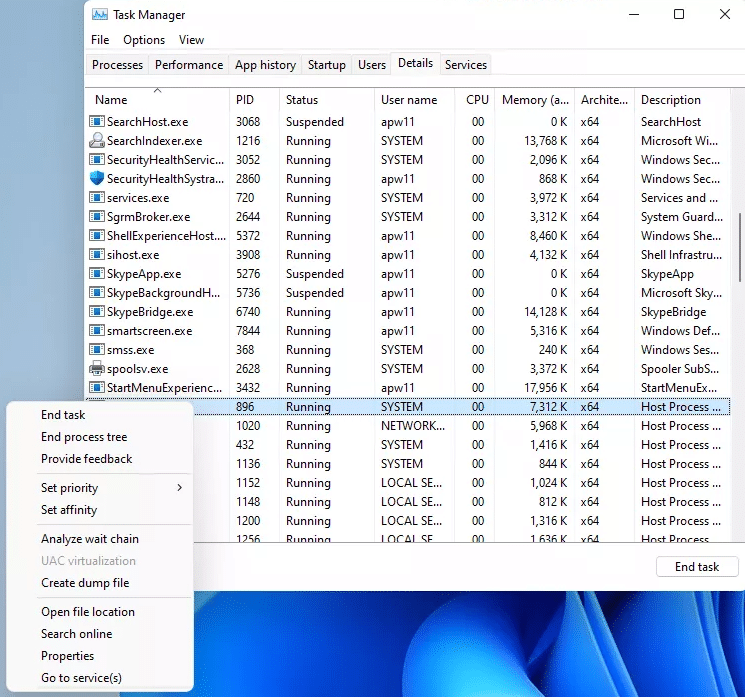Click the SecurityHealthSystray shield icon

pyautogui.click(x=97, y=179)
